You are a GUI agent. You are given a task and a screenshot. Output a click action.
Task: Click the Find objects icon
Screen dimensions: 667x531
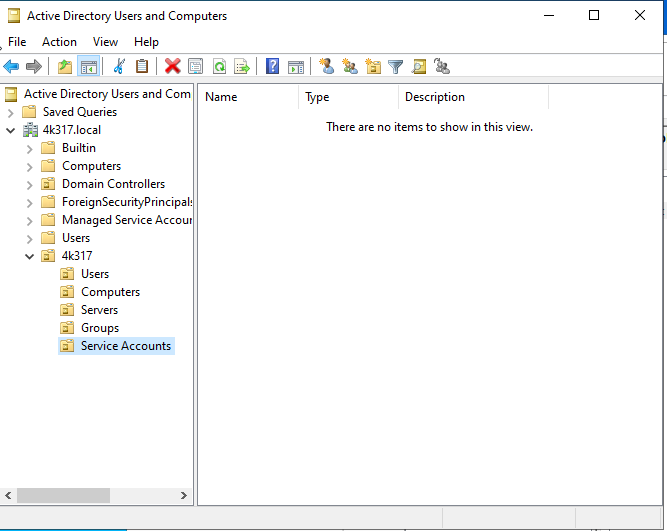coord(419,67)
